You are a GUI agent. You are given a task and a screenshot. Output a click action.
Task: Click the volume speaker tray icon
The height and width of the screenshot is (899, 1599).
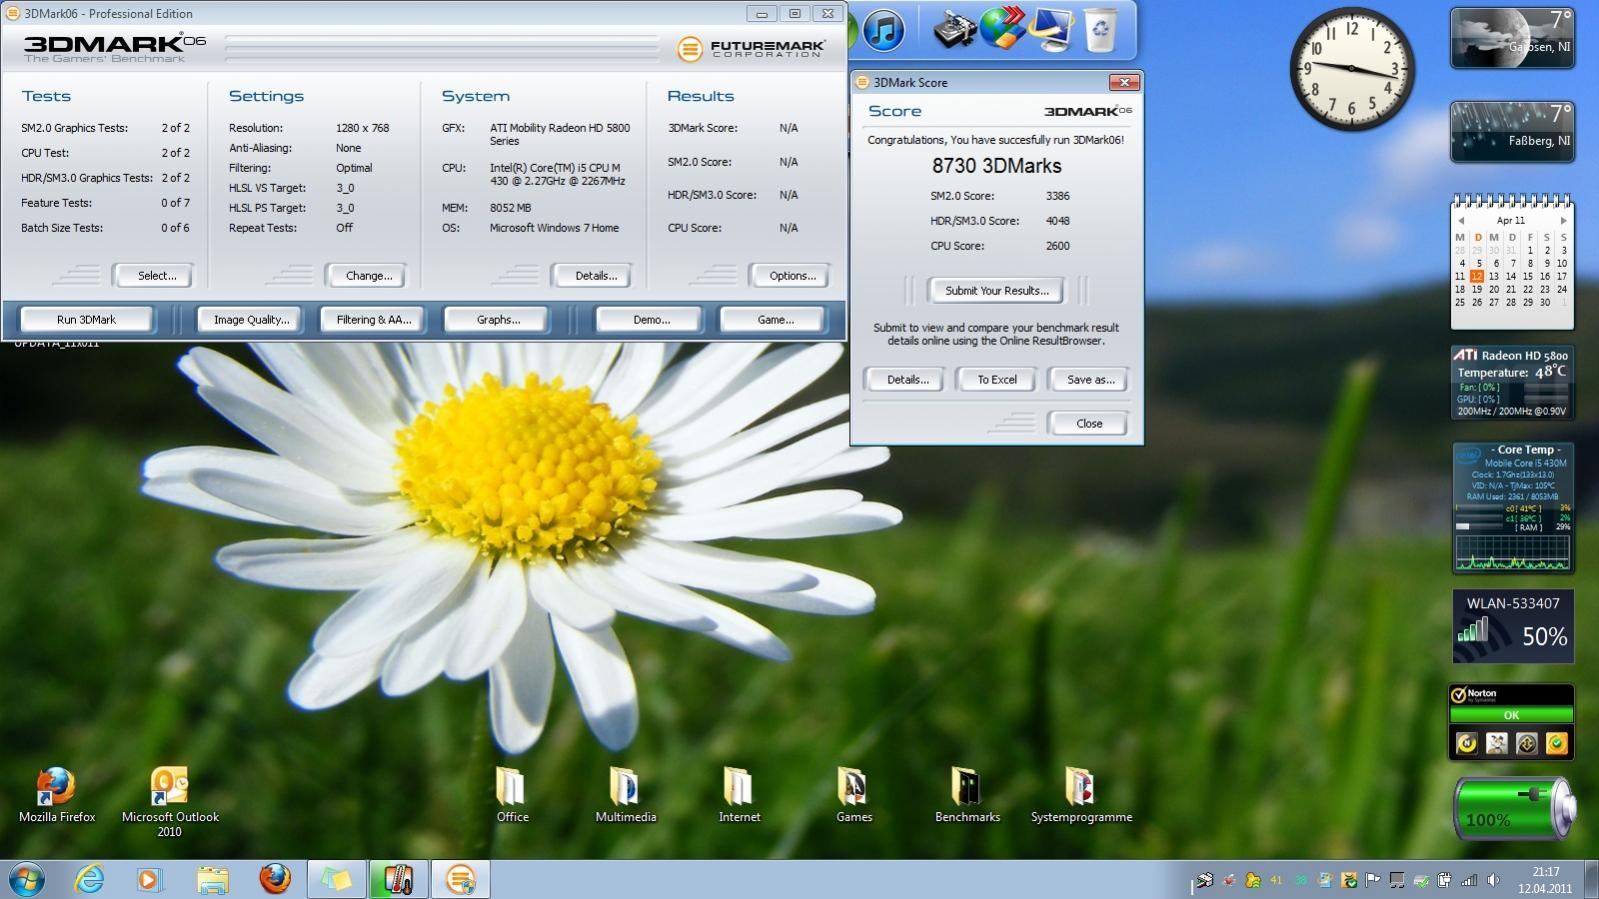point(1493,880)
